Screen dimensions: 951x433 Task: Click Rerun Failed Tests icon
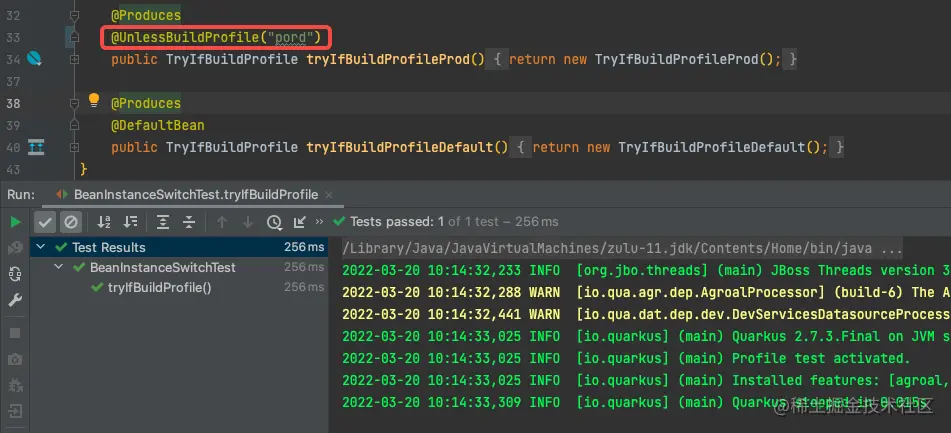click(15, 248)
